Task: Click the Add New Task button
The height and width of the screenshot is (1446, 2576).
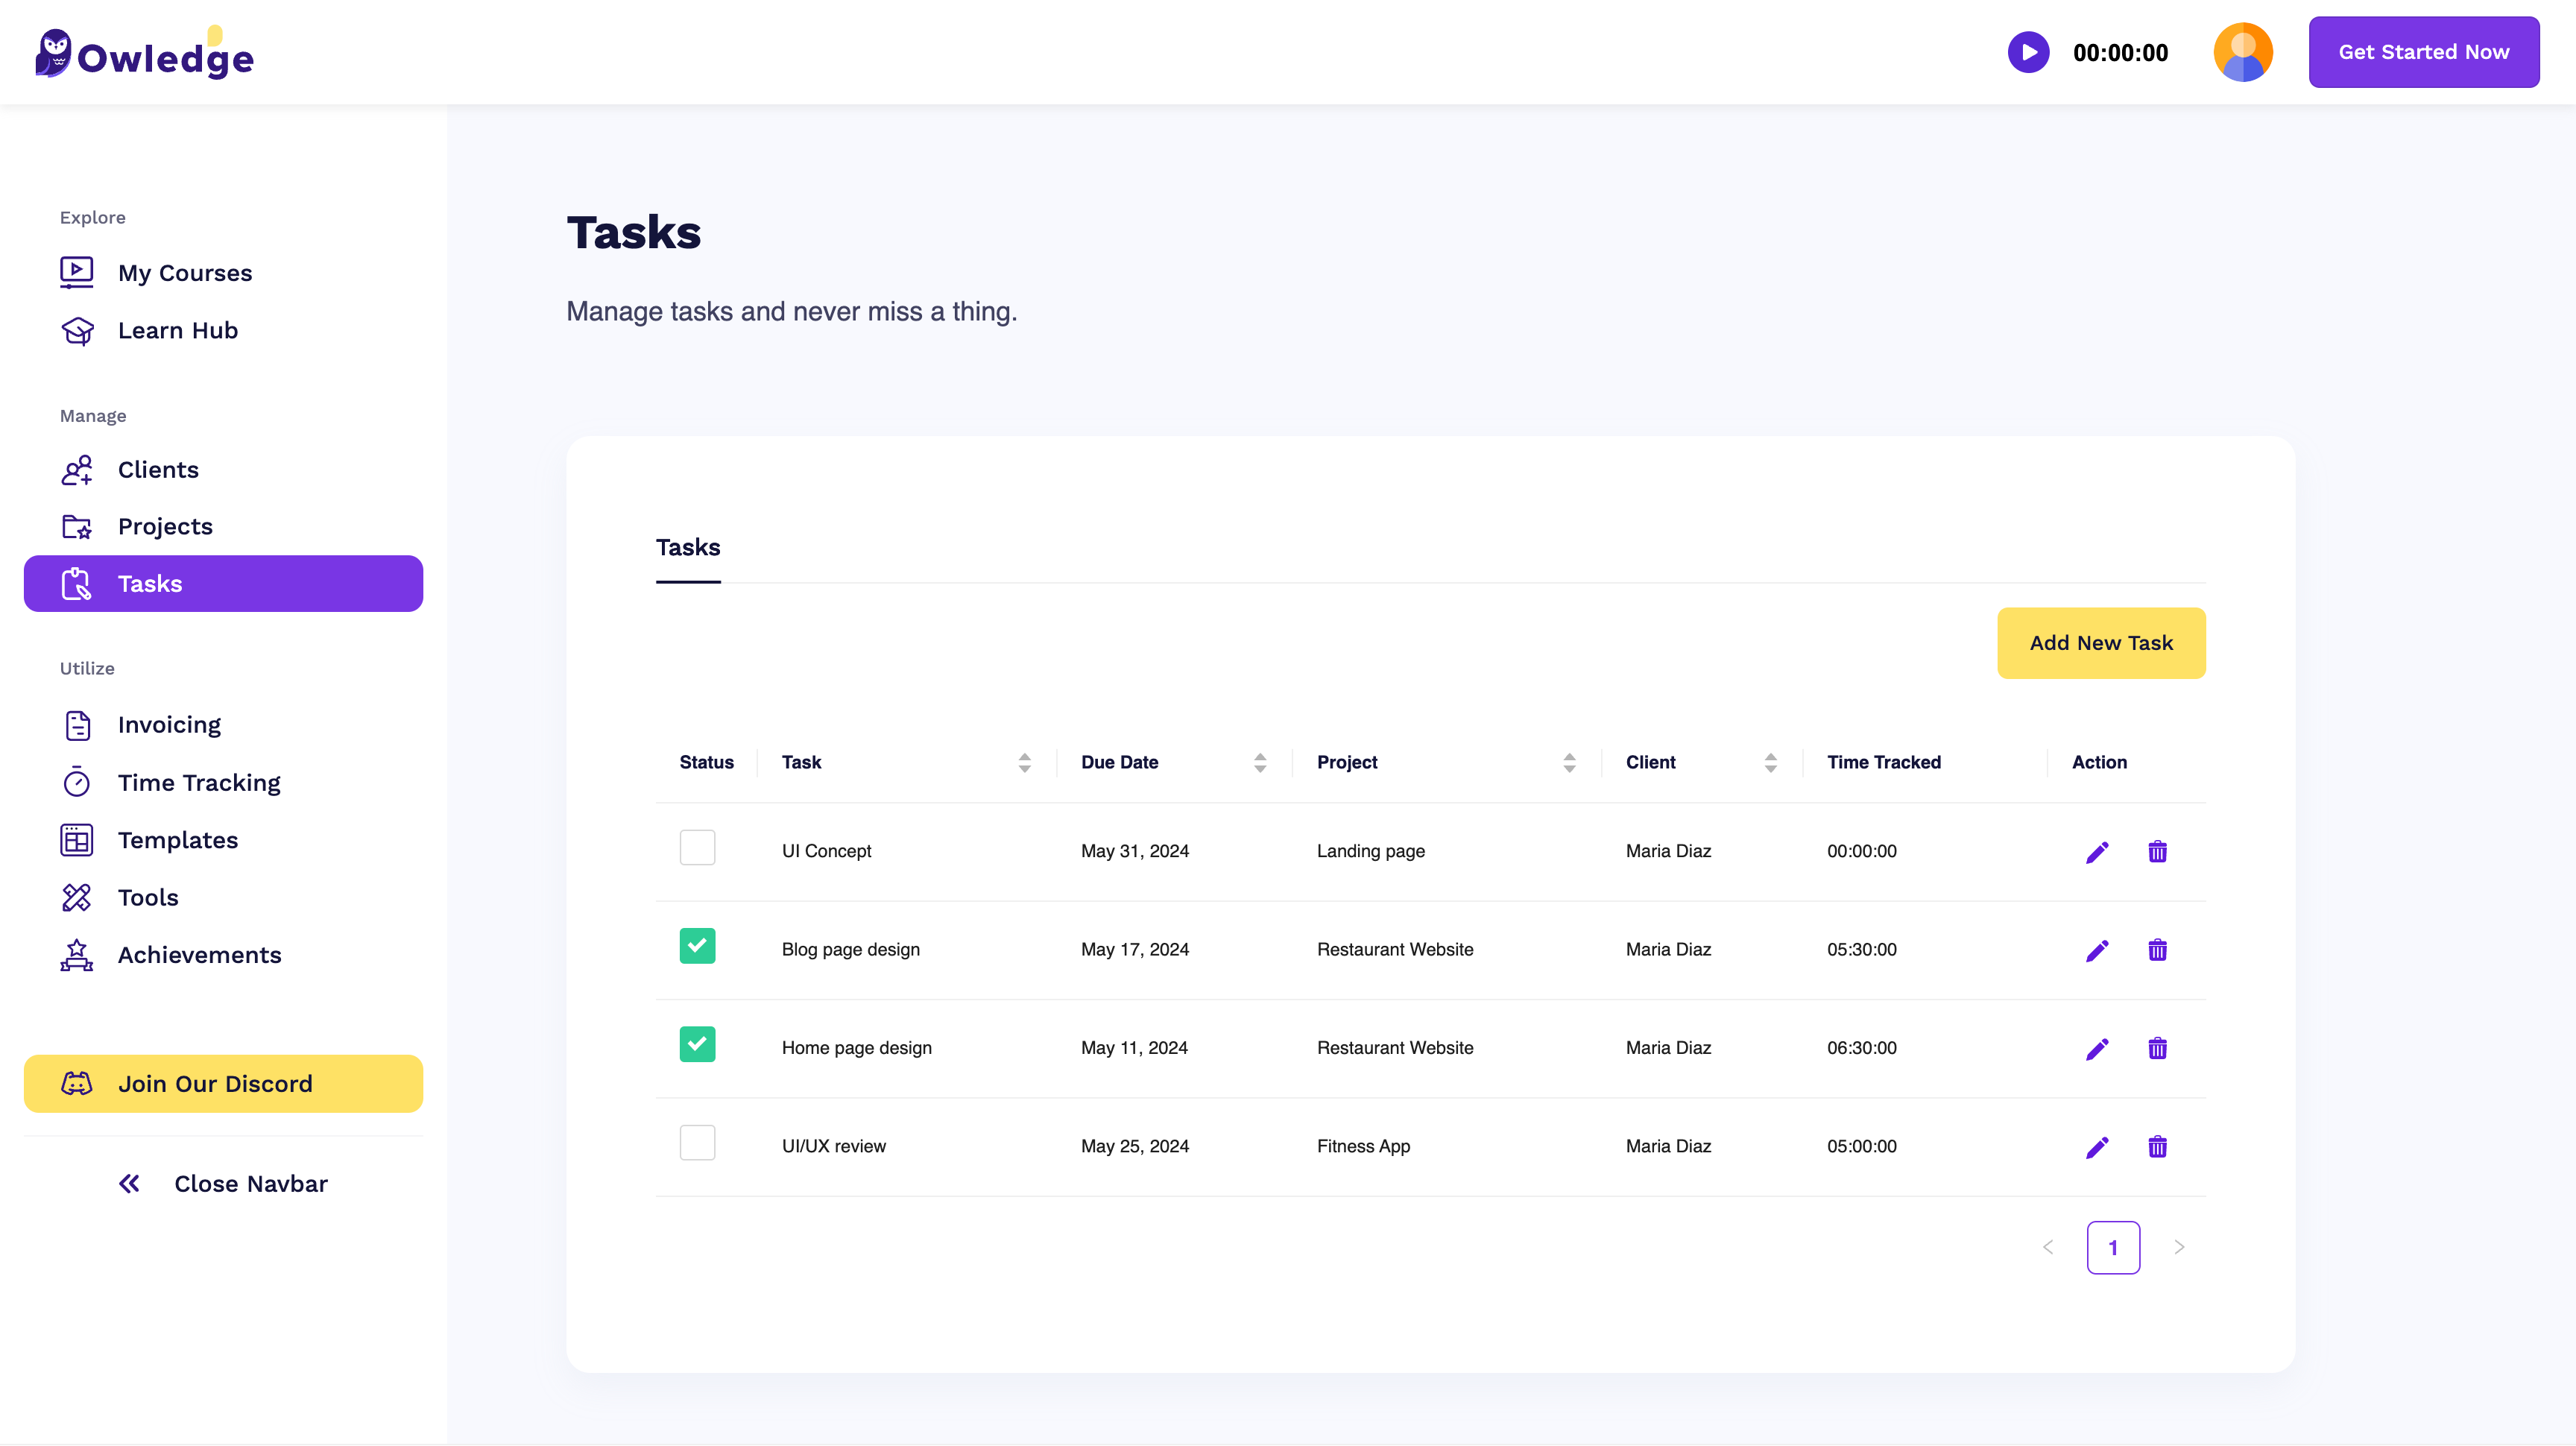Action: 2100,643
